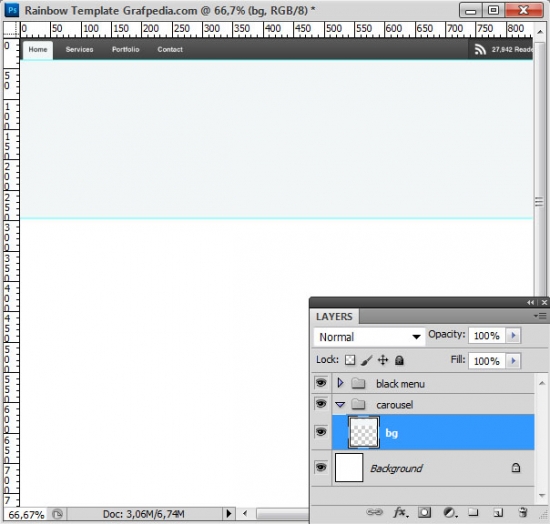Create a new group with the folder icon

(473, 512)
